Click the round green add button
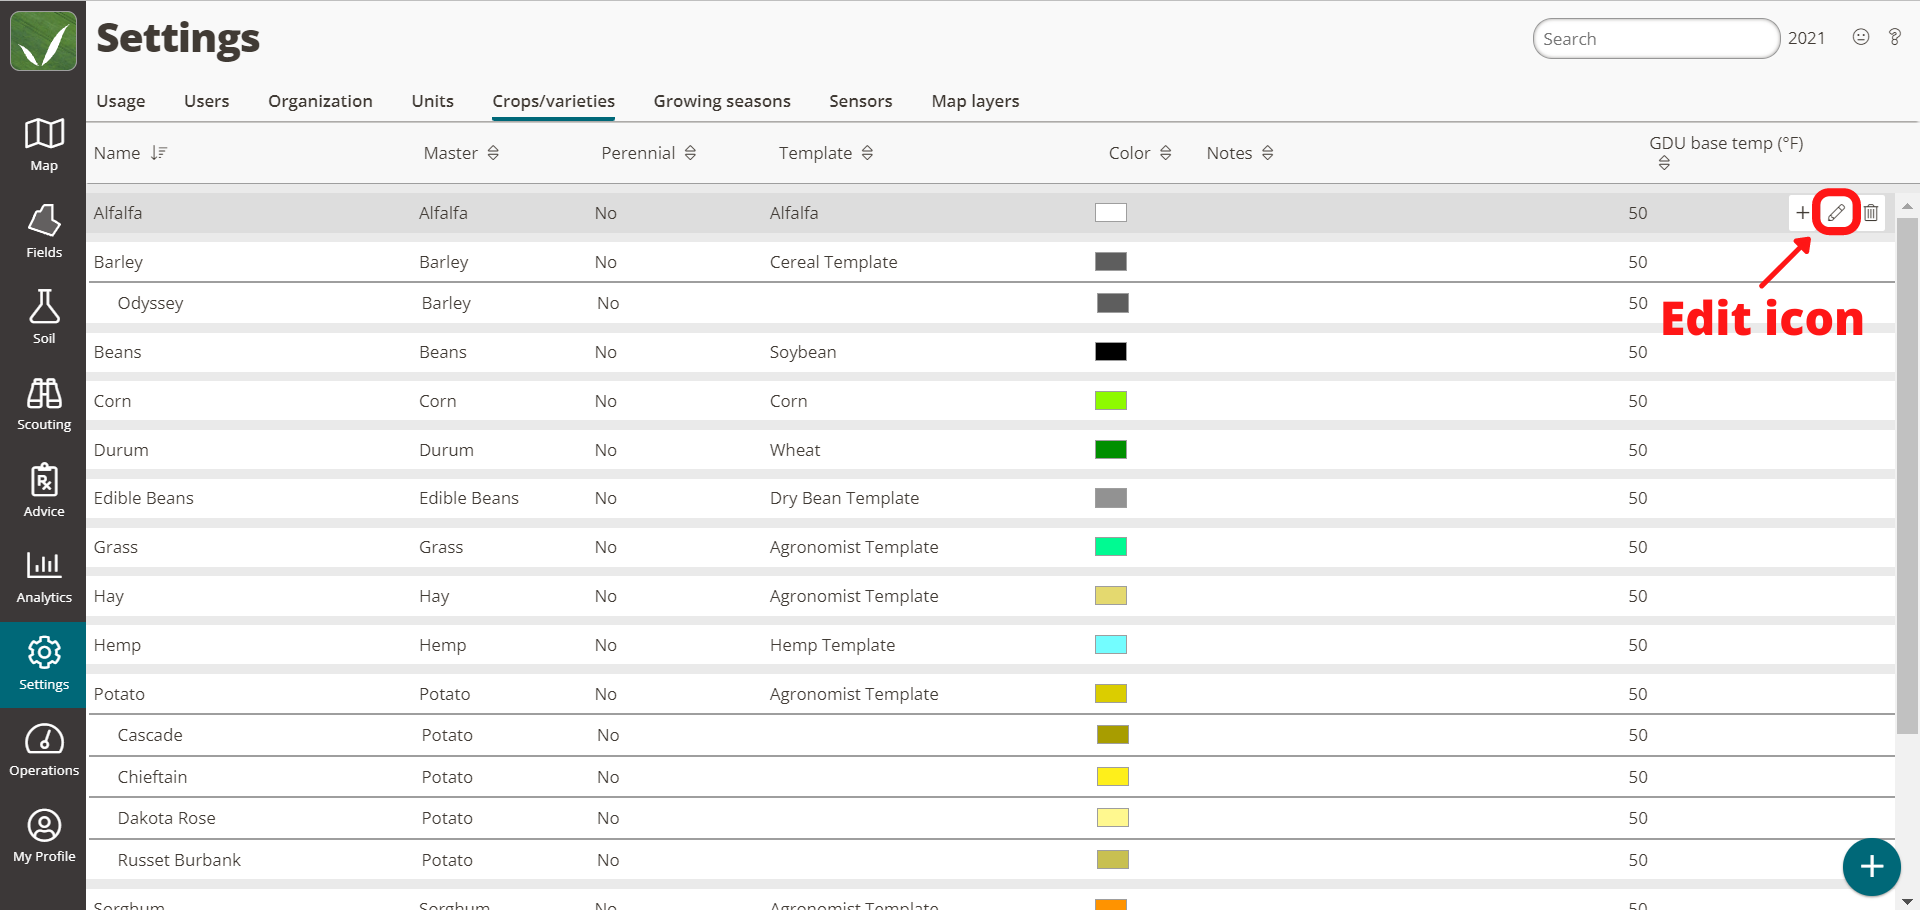This screenshot has width=1920, height=910. pyautogui.click(x=1871, y=867)
